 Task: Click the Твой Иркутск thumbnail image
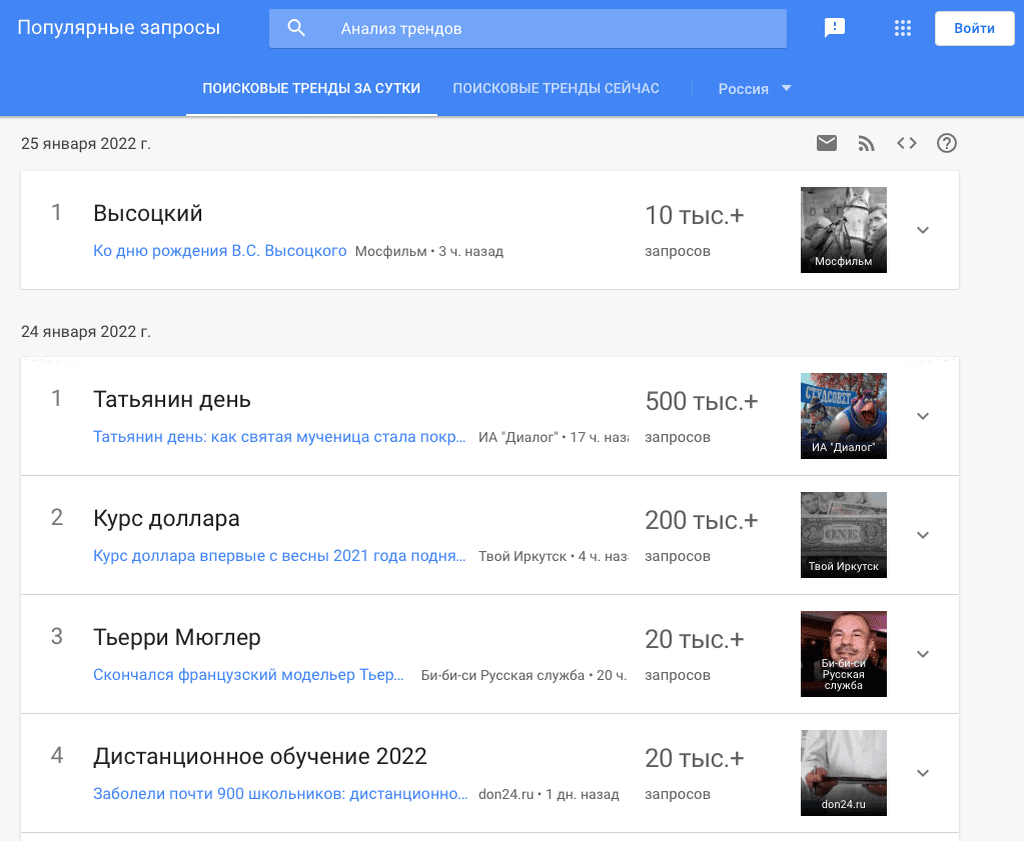(844, 535)
